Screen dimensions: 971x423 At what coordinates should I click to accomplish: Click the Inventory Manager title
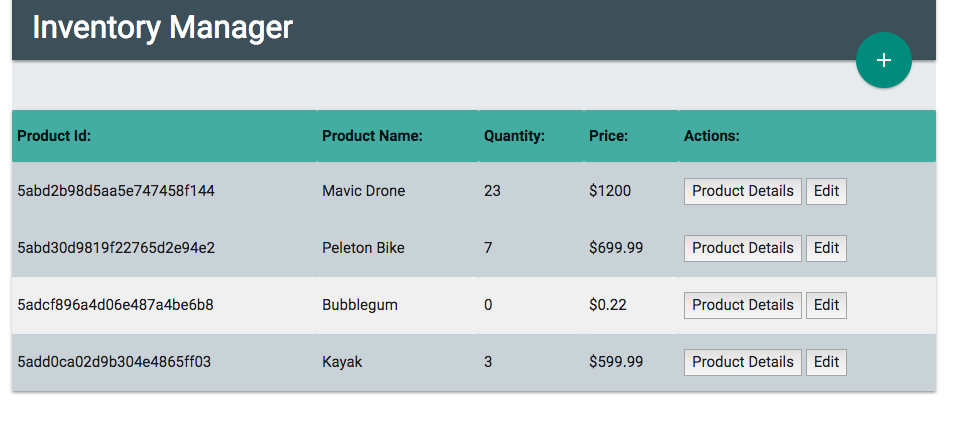point(162,27)
